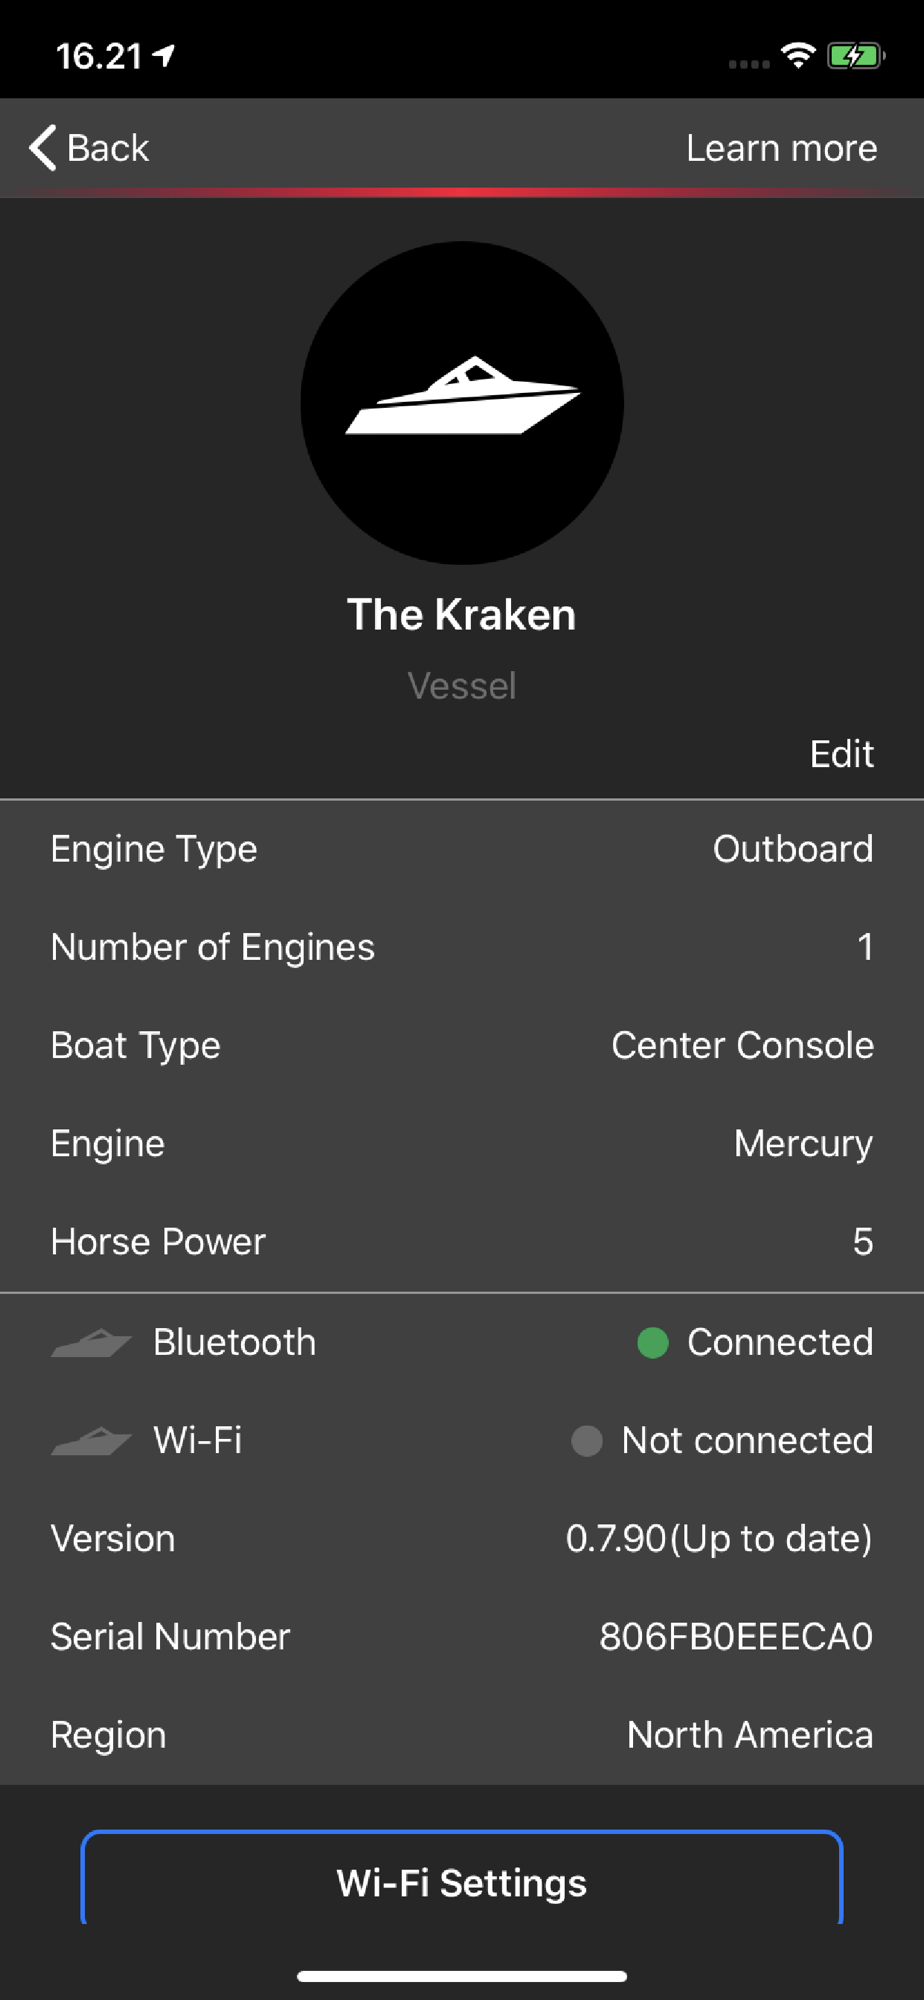
Task: Tap the Boat Type Center Console value
Action: coord(742,1045)
